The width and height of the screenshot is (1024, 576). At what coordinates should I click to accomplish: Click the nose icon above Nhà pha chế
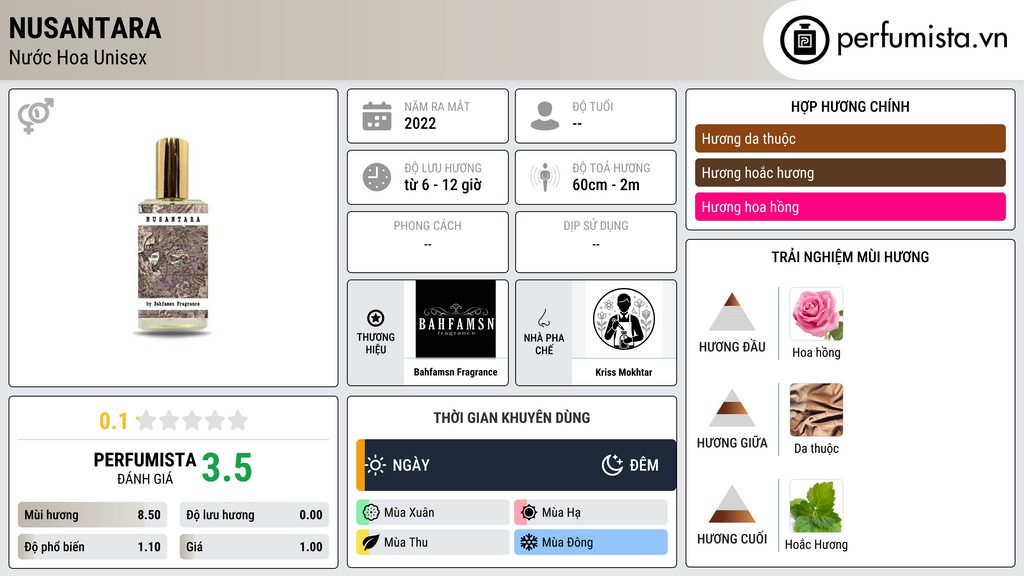tap(543, 318)
